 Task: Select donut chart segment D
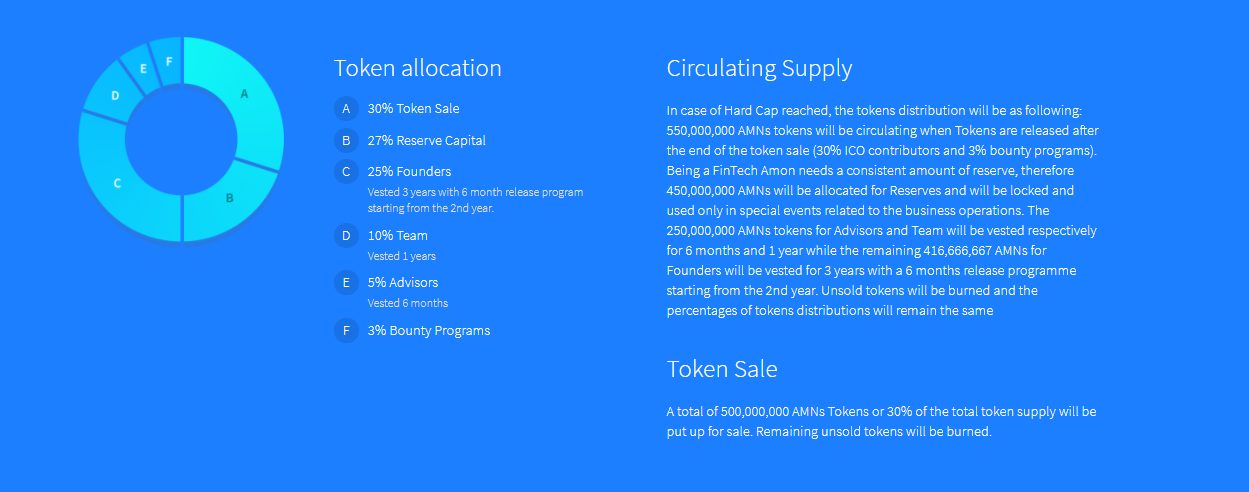pos(115,96)
